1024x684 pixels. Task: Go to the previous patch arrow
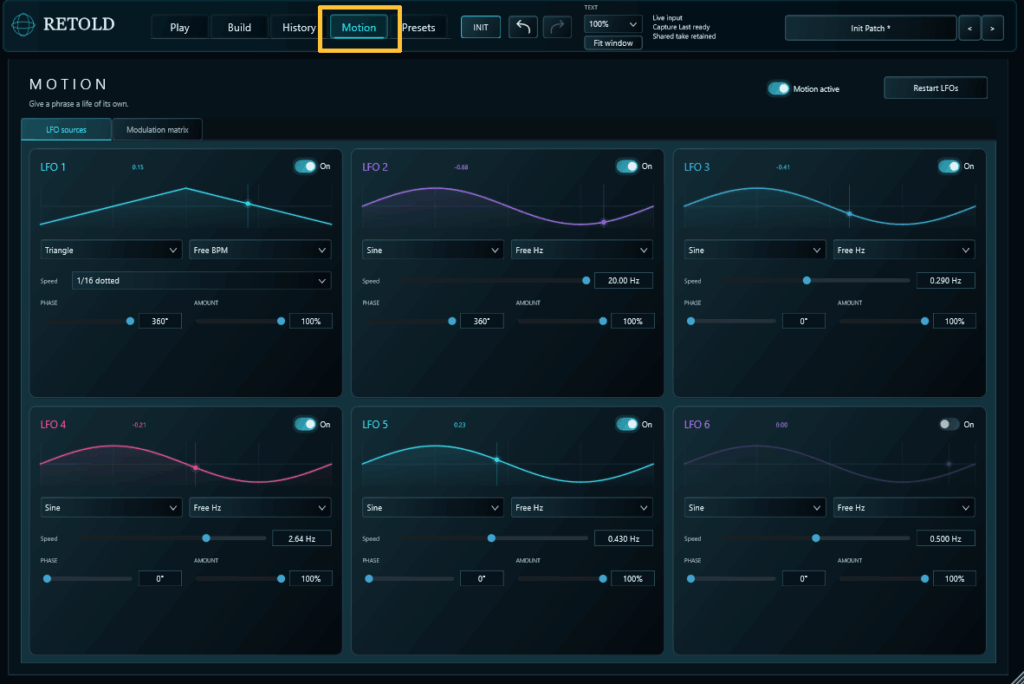[x=969, y=28]
